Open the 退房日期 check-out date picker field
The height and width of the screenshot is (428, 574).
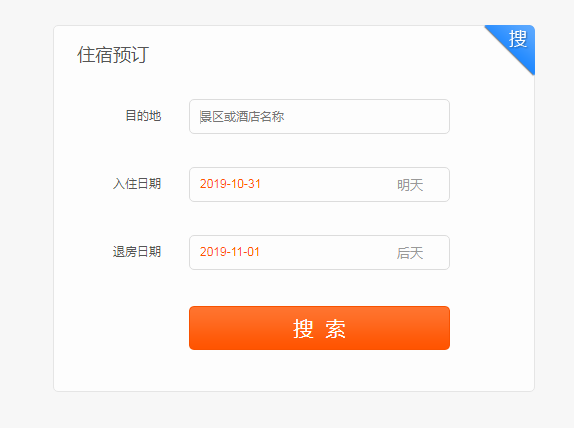319,253
